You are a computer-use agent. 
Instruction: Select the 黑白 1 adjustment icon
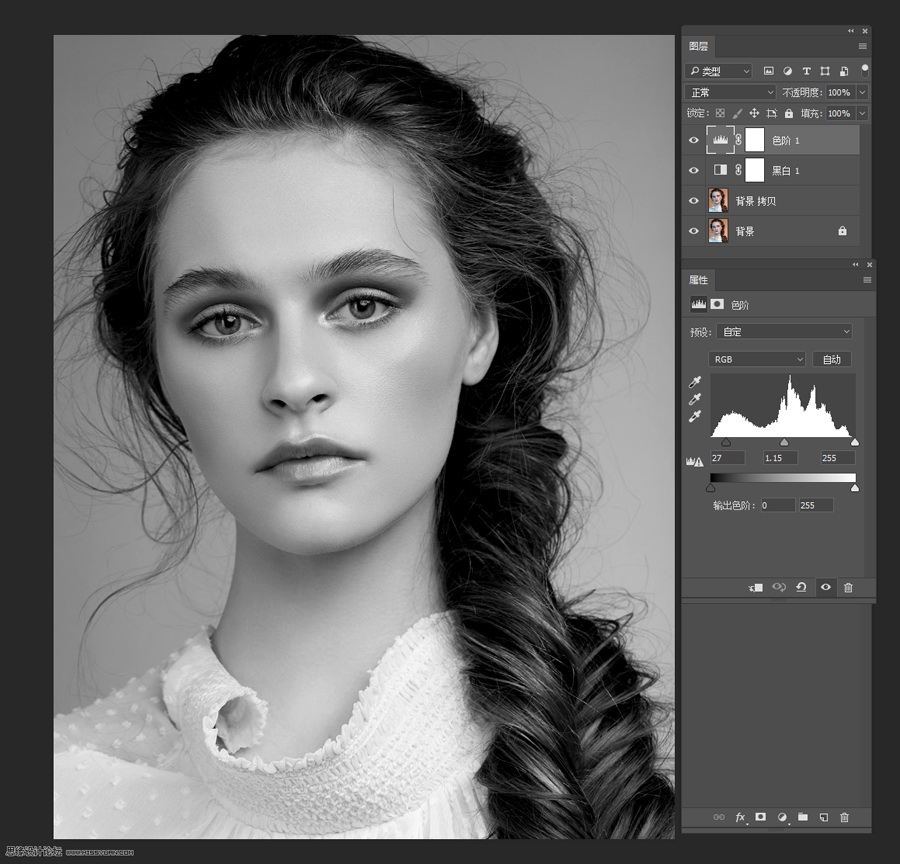[720, 170]
